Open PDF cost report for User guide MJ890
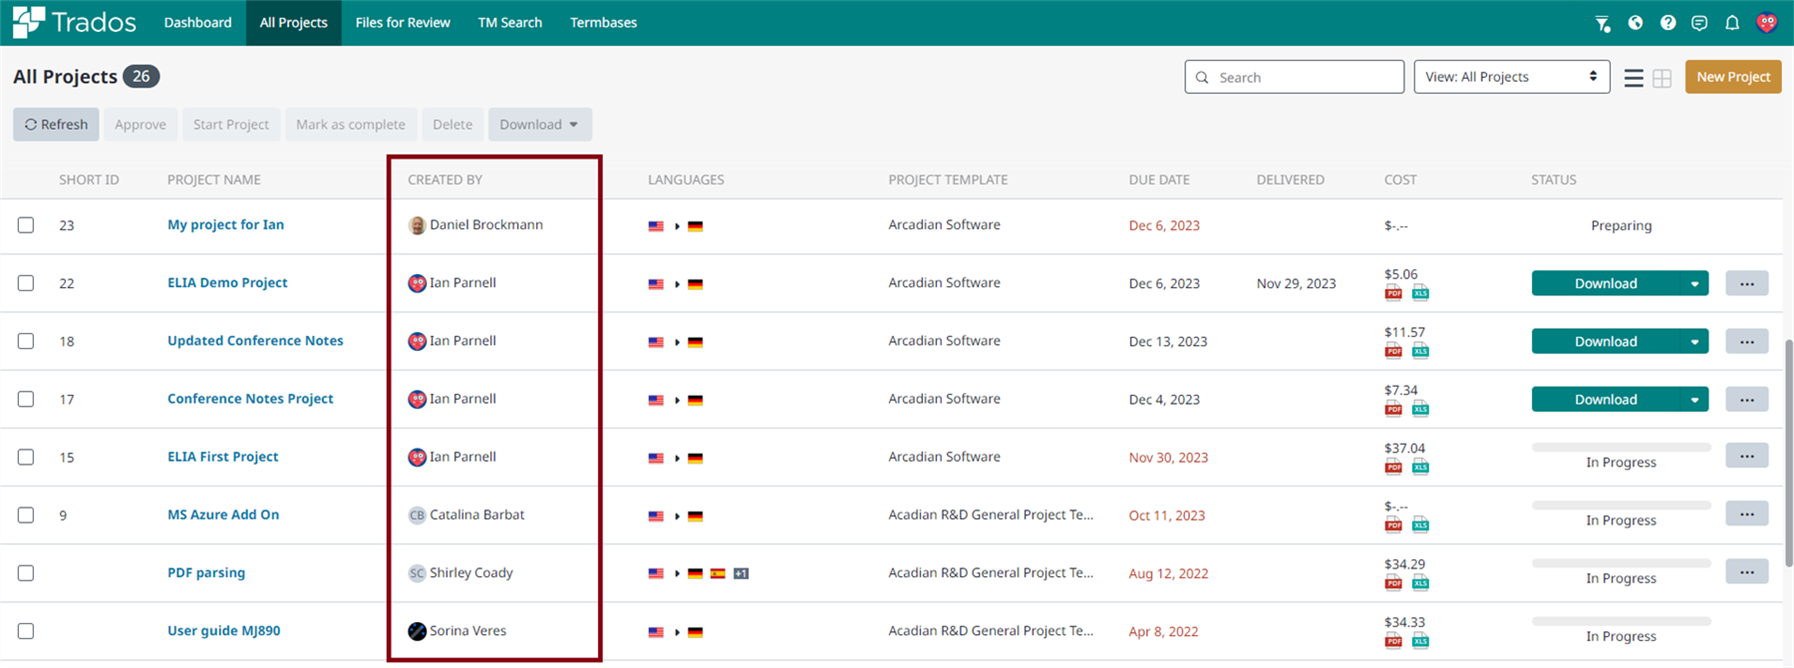 1393,640
